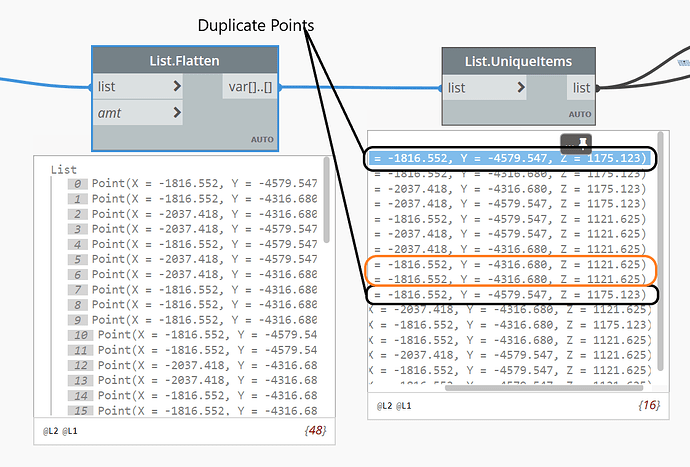Select row '-2037.418, Y = -4579.547, Z = 1175.123'
Image resolution: width=690 pixels, height=467 pixels.
coord(510,204)
